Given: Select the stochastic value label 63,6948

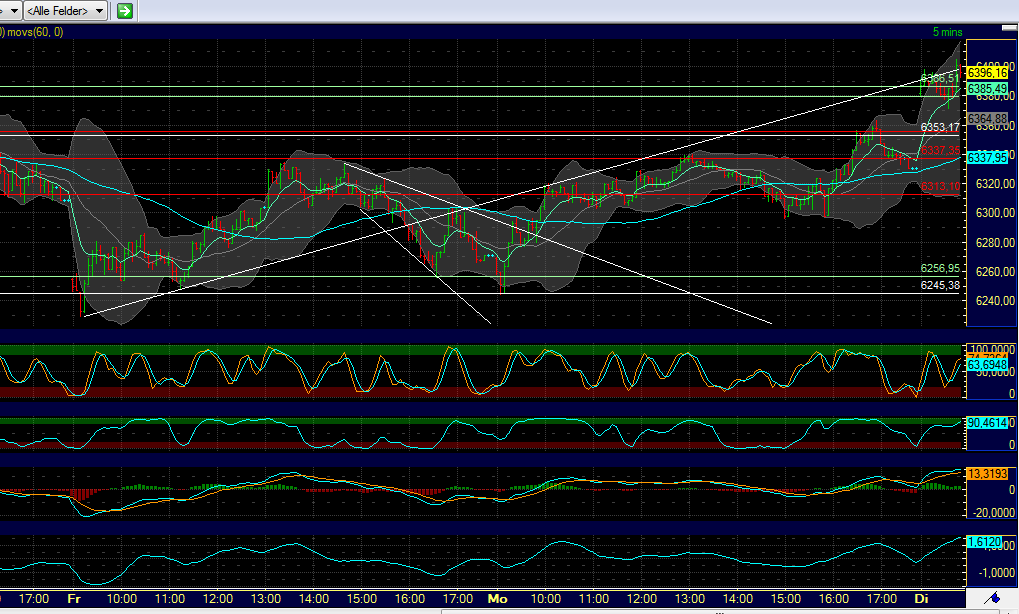Looking at the screenshot, I should (988, 365).
